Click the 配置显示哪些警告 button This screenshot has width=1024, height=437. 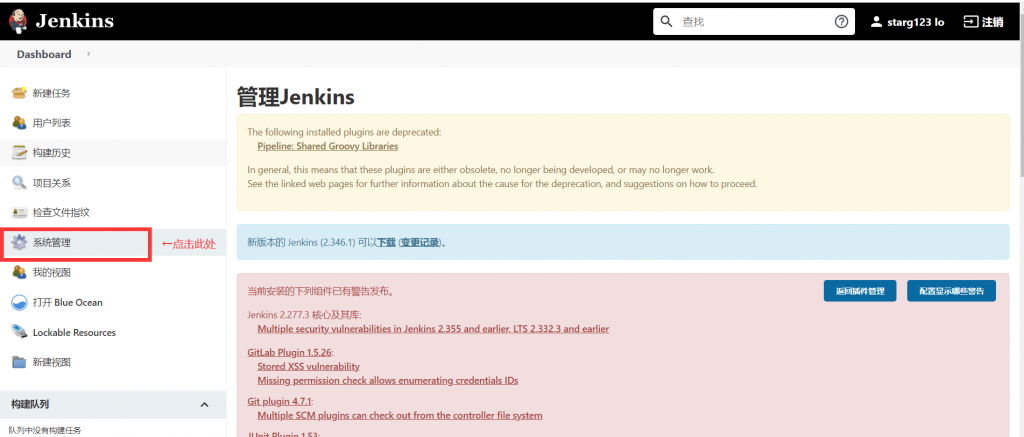(951, 291)
